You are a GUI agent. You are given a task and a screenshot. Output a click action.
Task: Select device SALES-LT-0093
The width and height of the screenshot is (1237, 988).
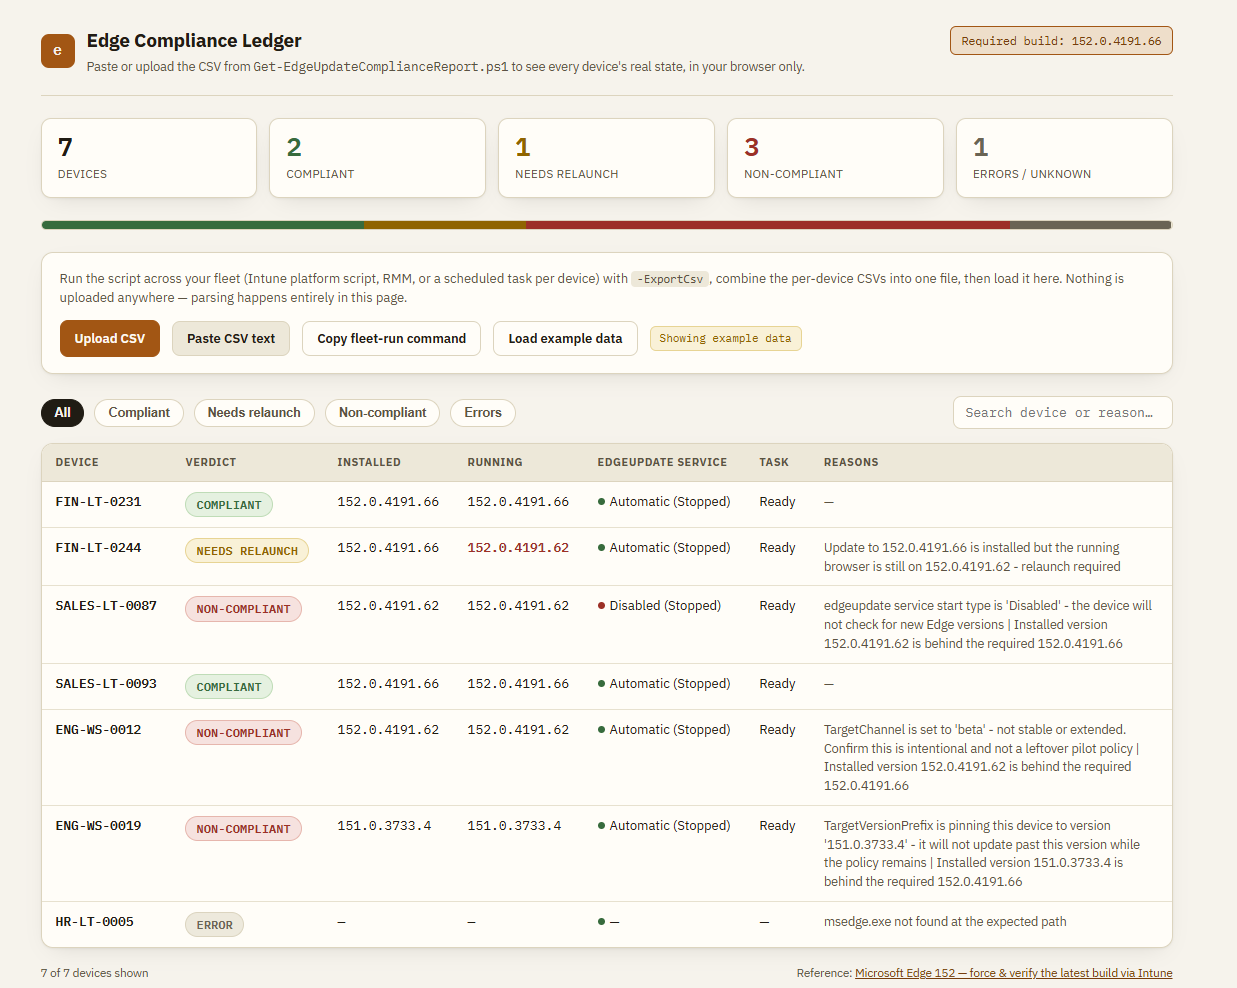pyautogui.click(x=106, y=684)
